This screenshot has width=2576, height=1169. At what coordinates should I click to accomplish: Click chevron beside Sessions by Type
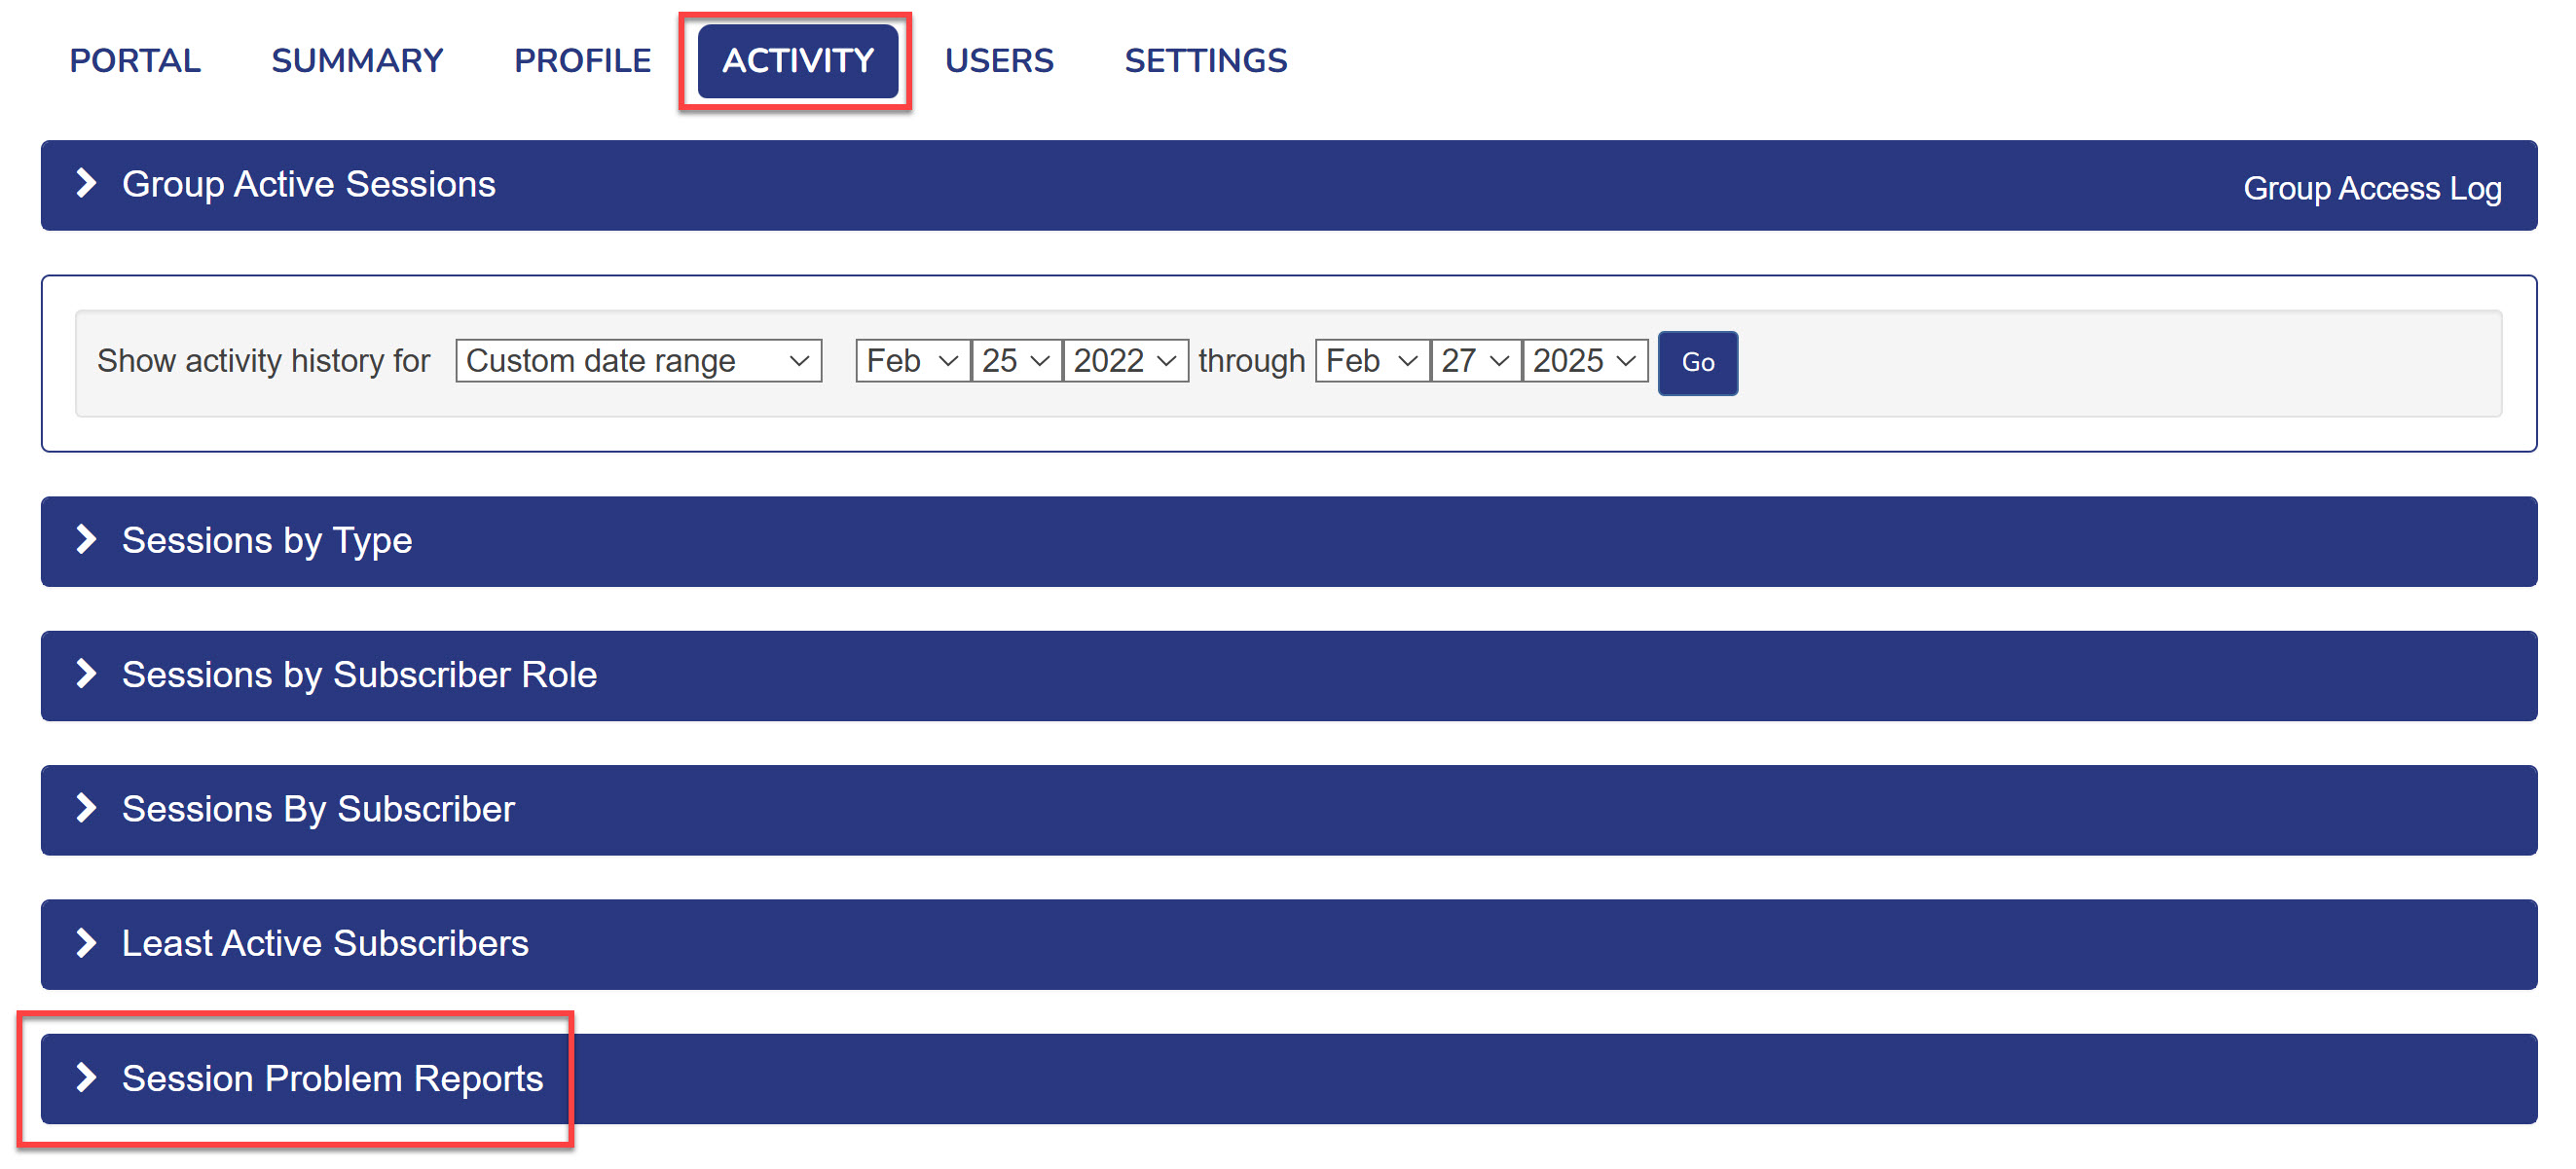point(86,540)
